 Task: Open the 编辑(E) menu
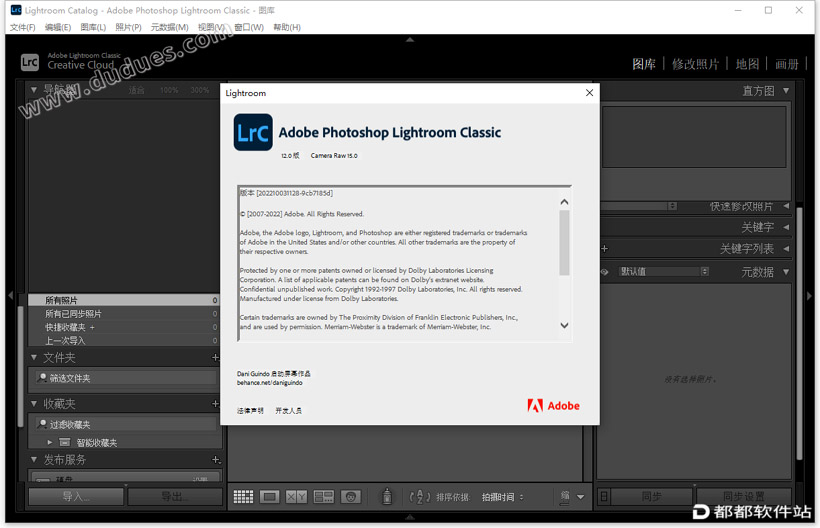[58, 27]
